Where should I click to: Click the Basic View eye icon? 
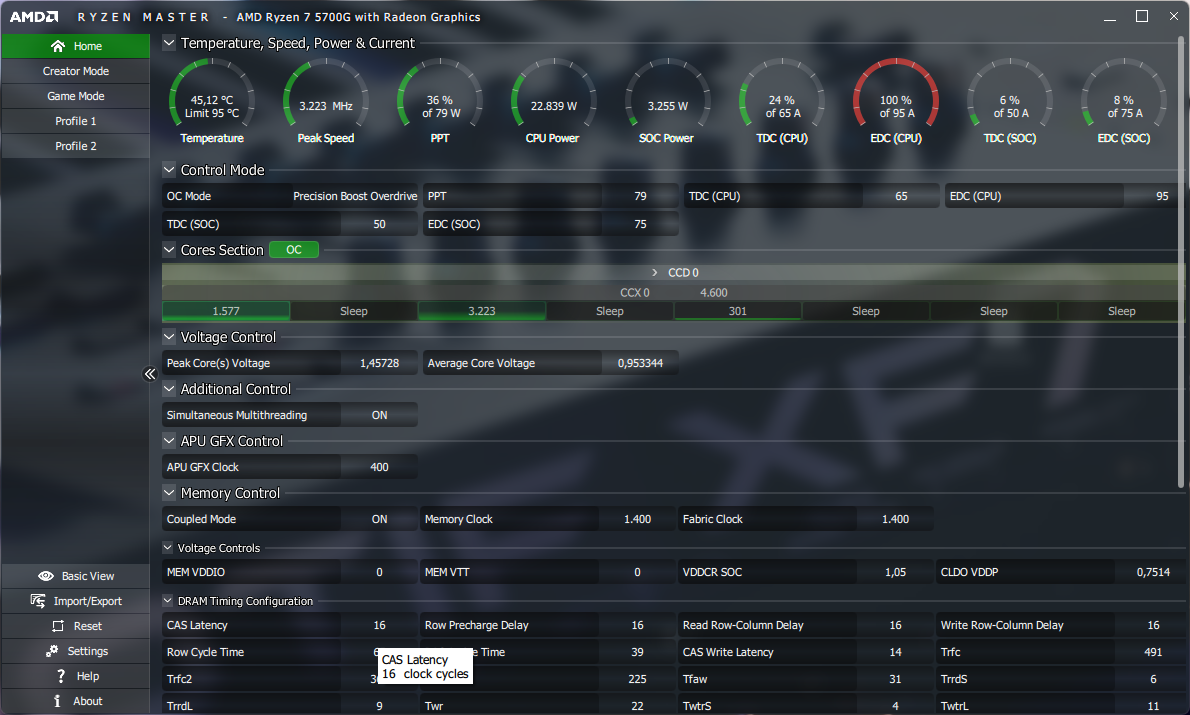pos(46,576)
